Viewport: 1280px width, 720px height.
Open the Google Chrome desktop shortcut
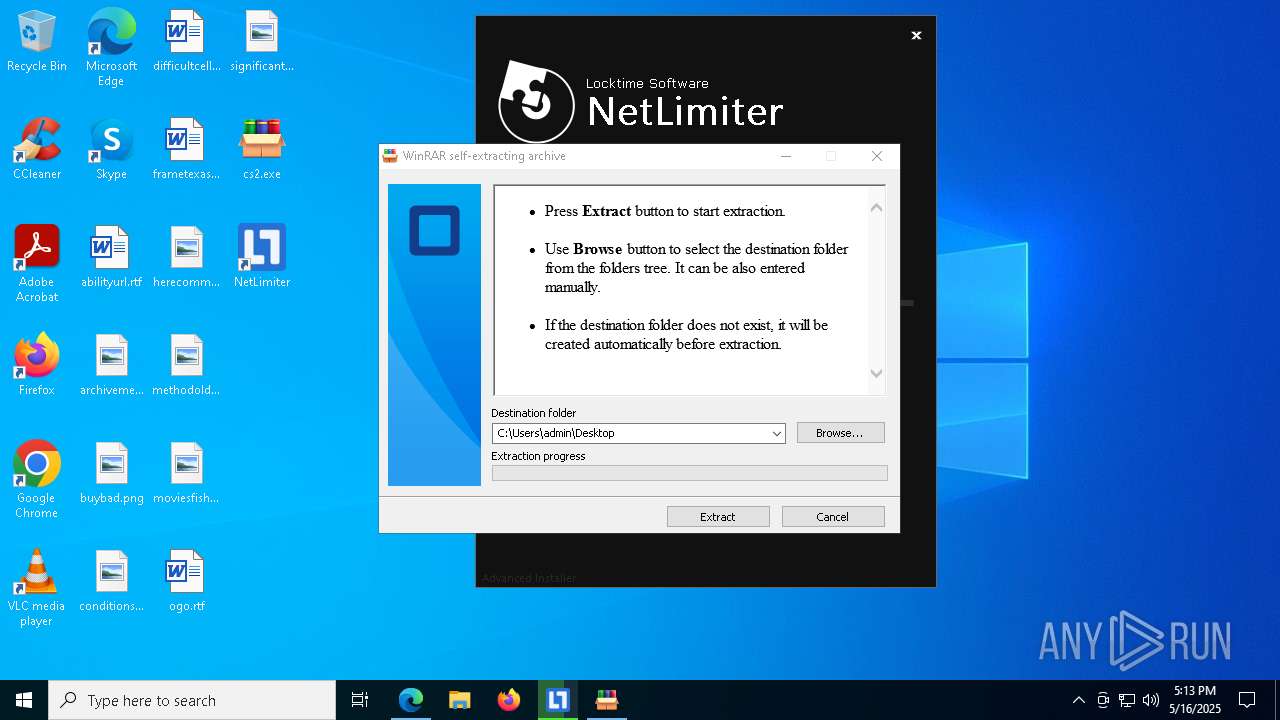coord(37,480)
